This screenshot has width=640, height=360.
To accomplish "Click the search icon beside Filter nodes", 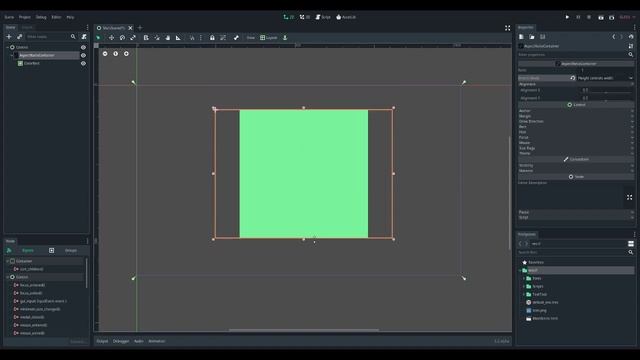I will click(x=73, y=37).
